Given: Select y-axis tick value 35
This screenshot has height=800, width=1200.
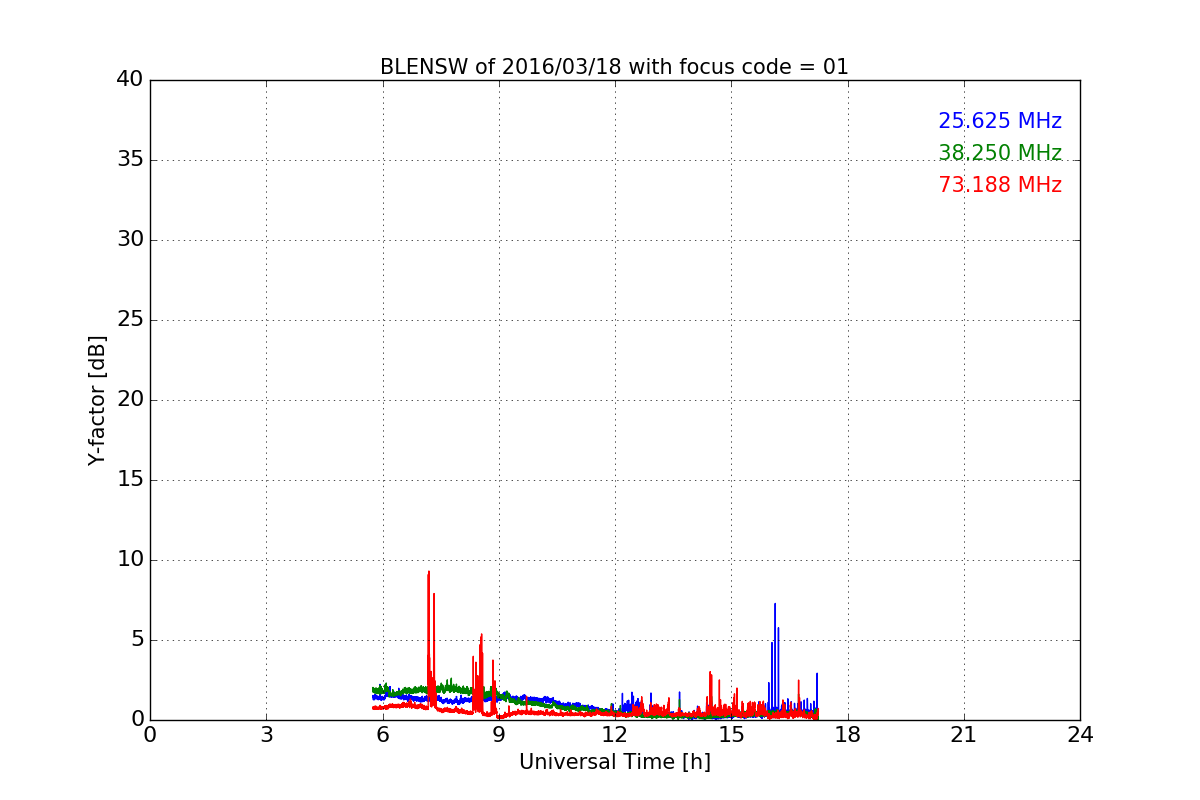Looking at the screenshot, I should click(x=130, y=160).
